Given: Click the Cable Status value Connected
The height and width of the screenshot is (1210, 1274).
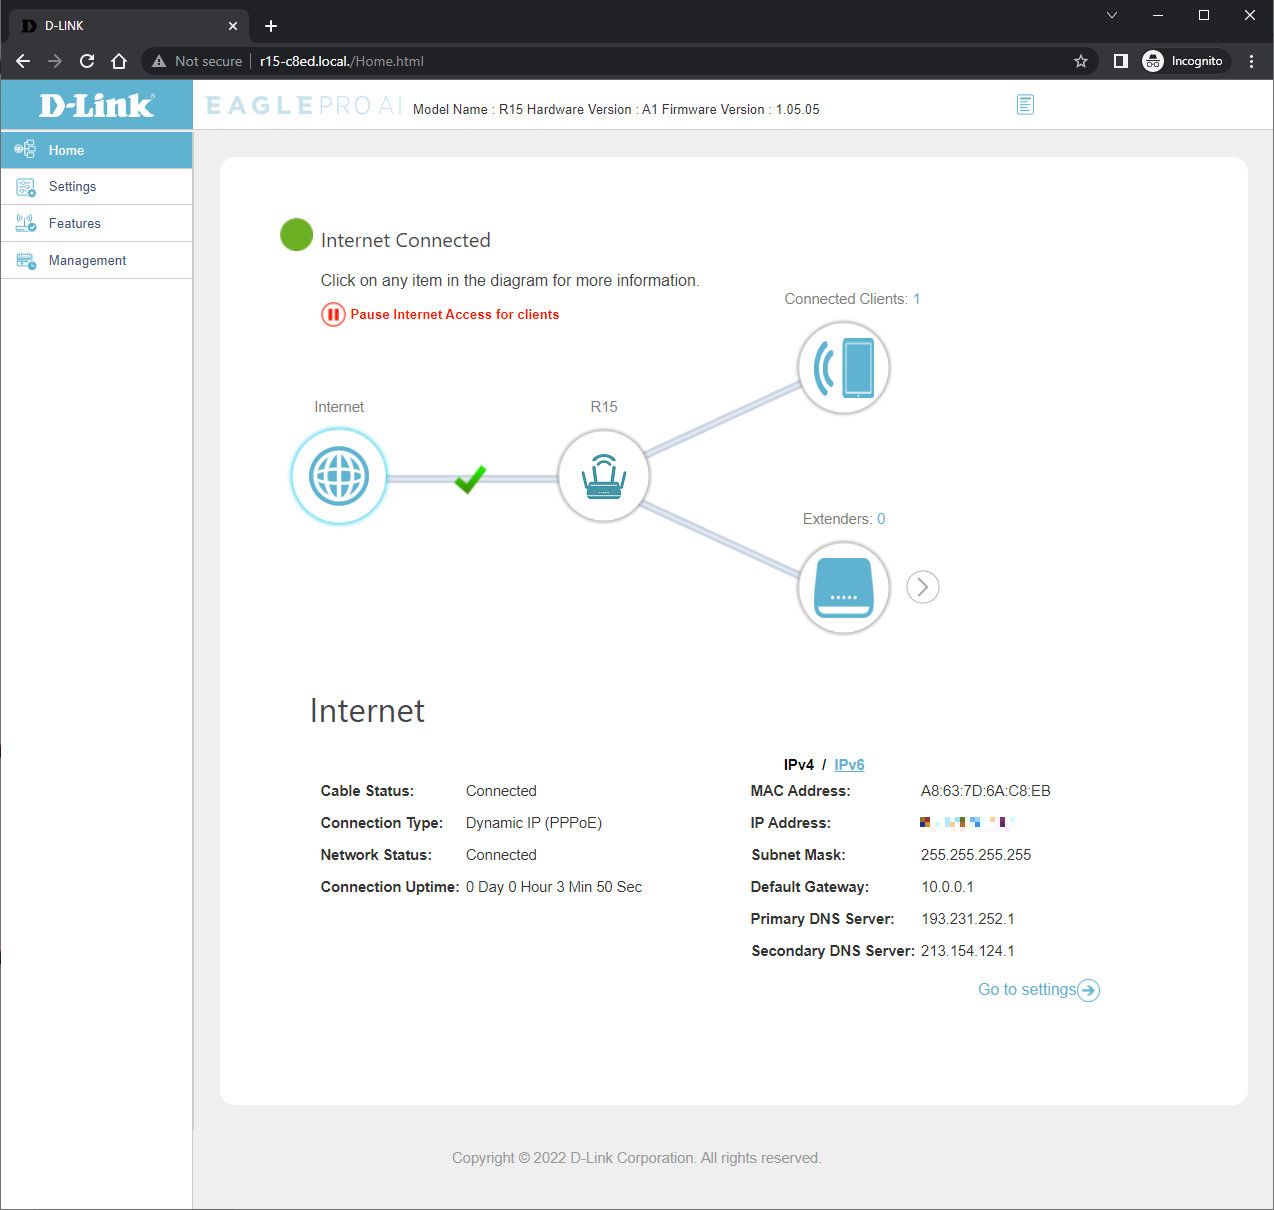Looking at the screenshot, I should tap(501, 791).
